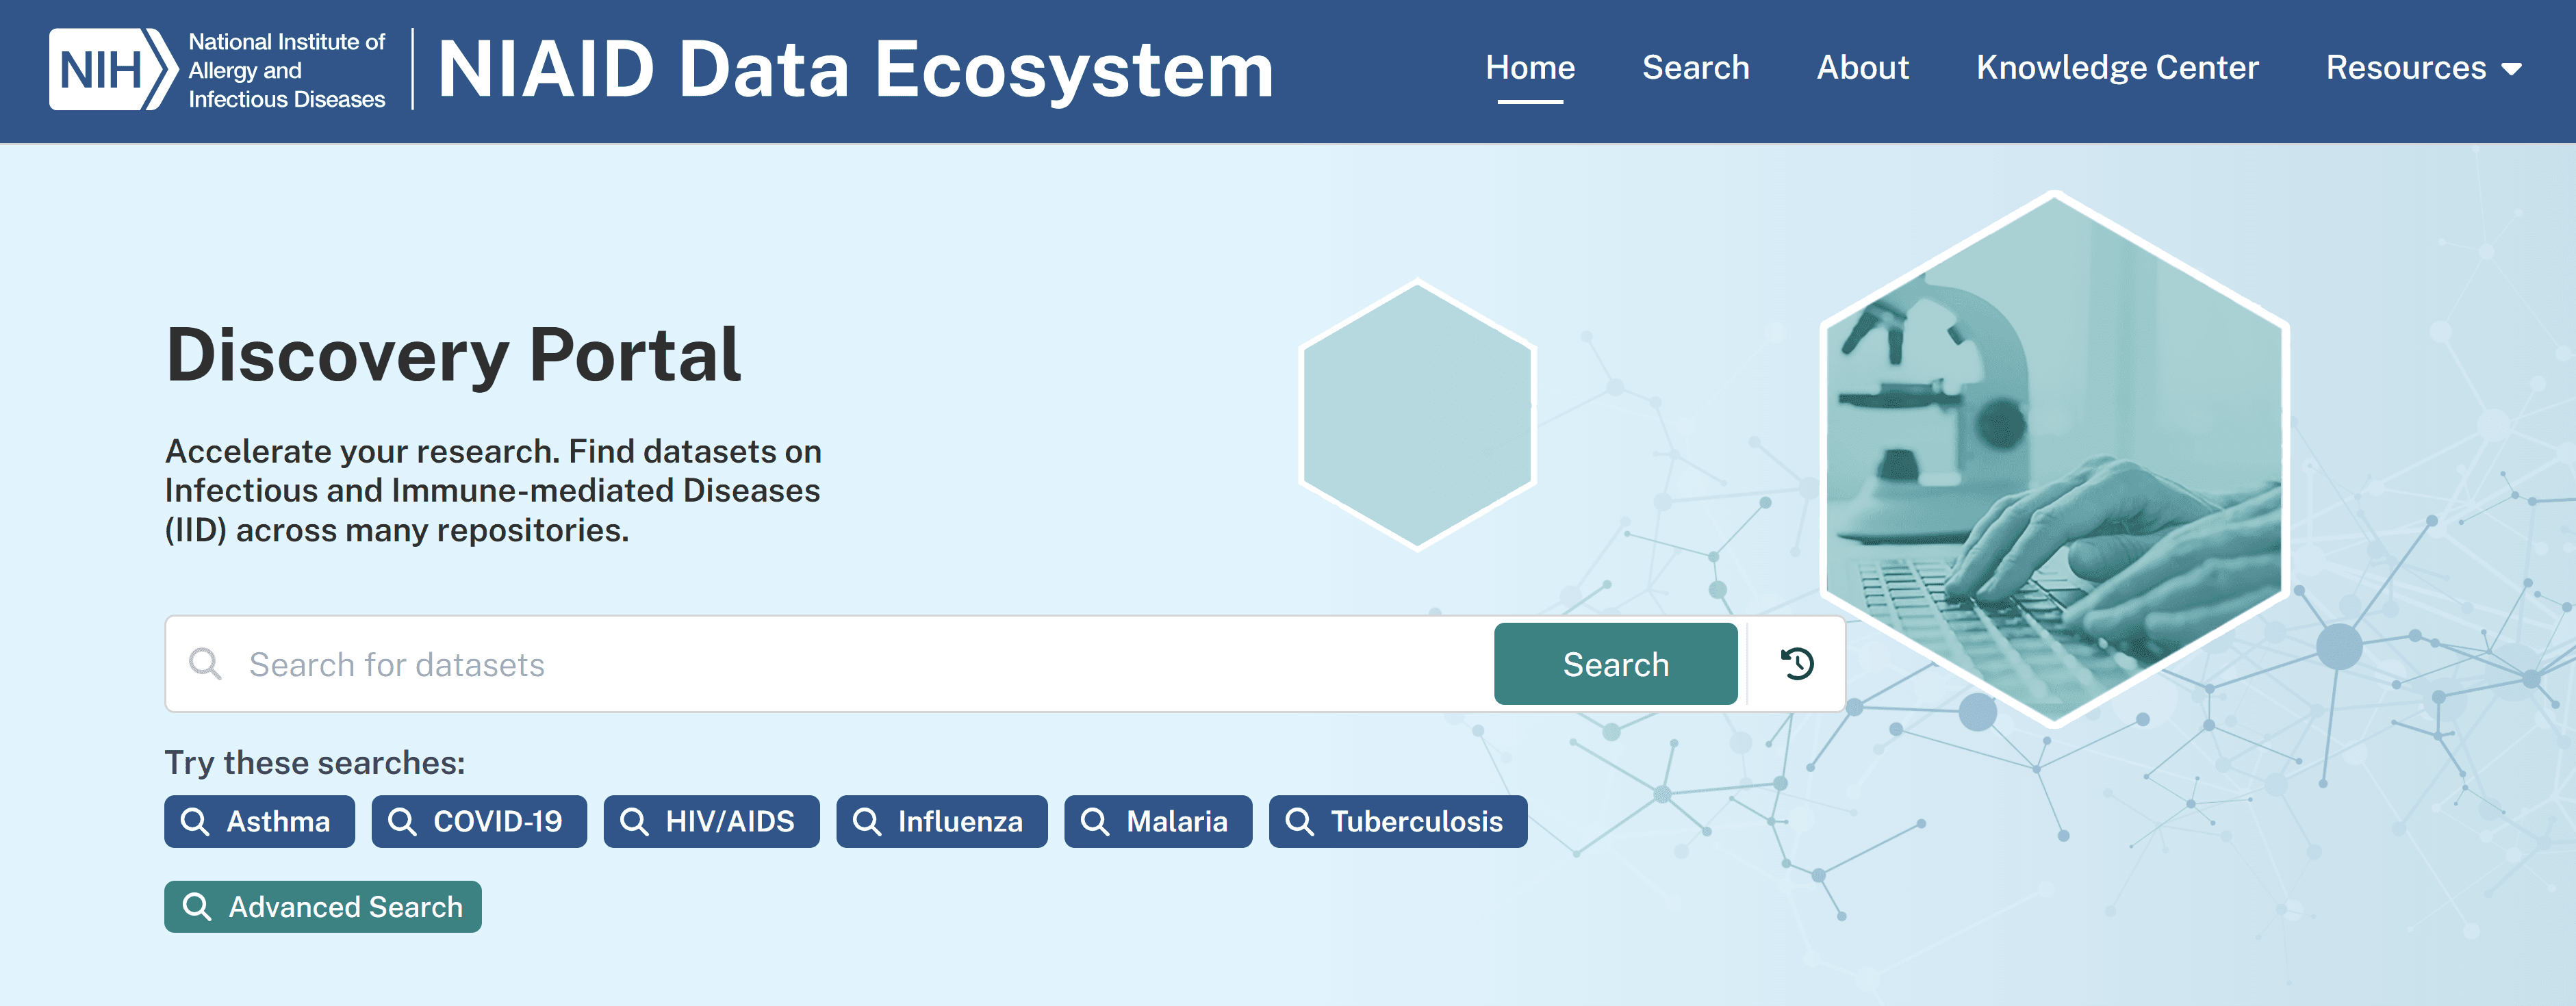Viewport: 2576px width, 1006px height.
Task: Try the Influenza sample search
Action: tap(941, 821)
